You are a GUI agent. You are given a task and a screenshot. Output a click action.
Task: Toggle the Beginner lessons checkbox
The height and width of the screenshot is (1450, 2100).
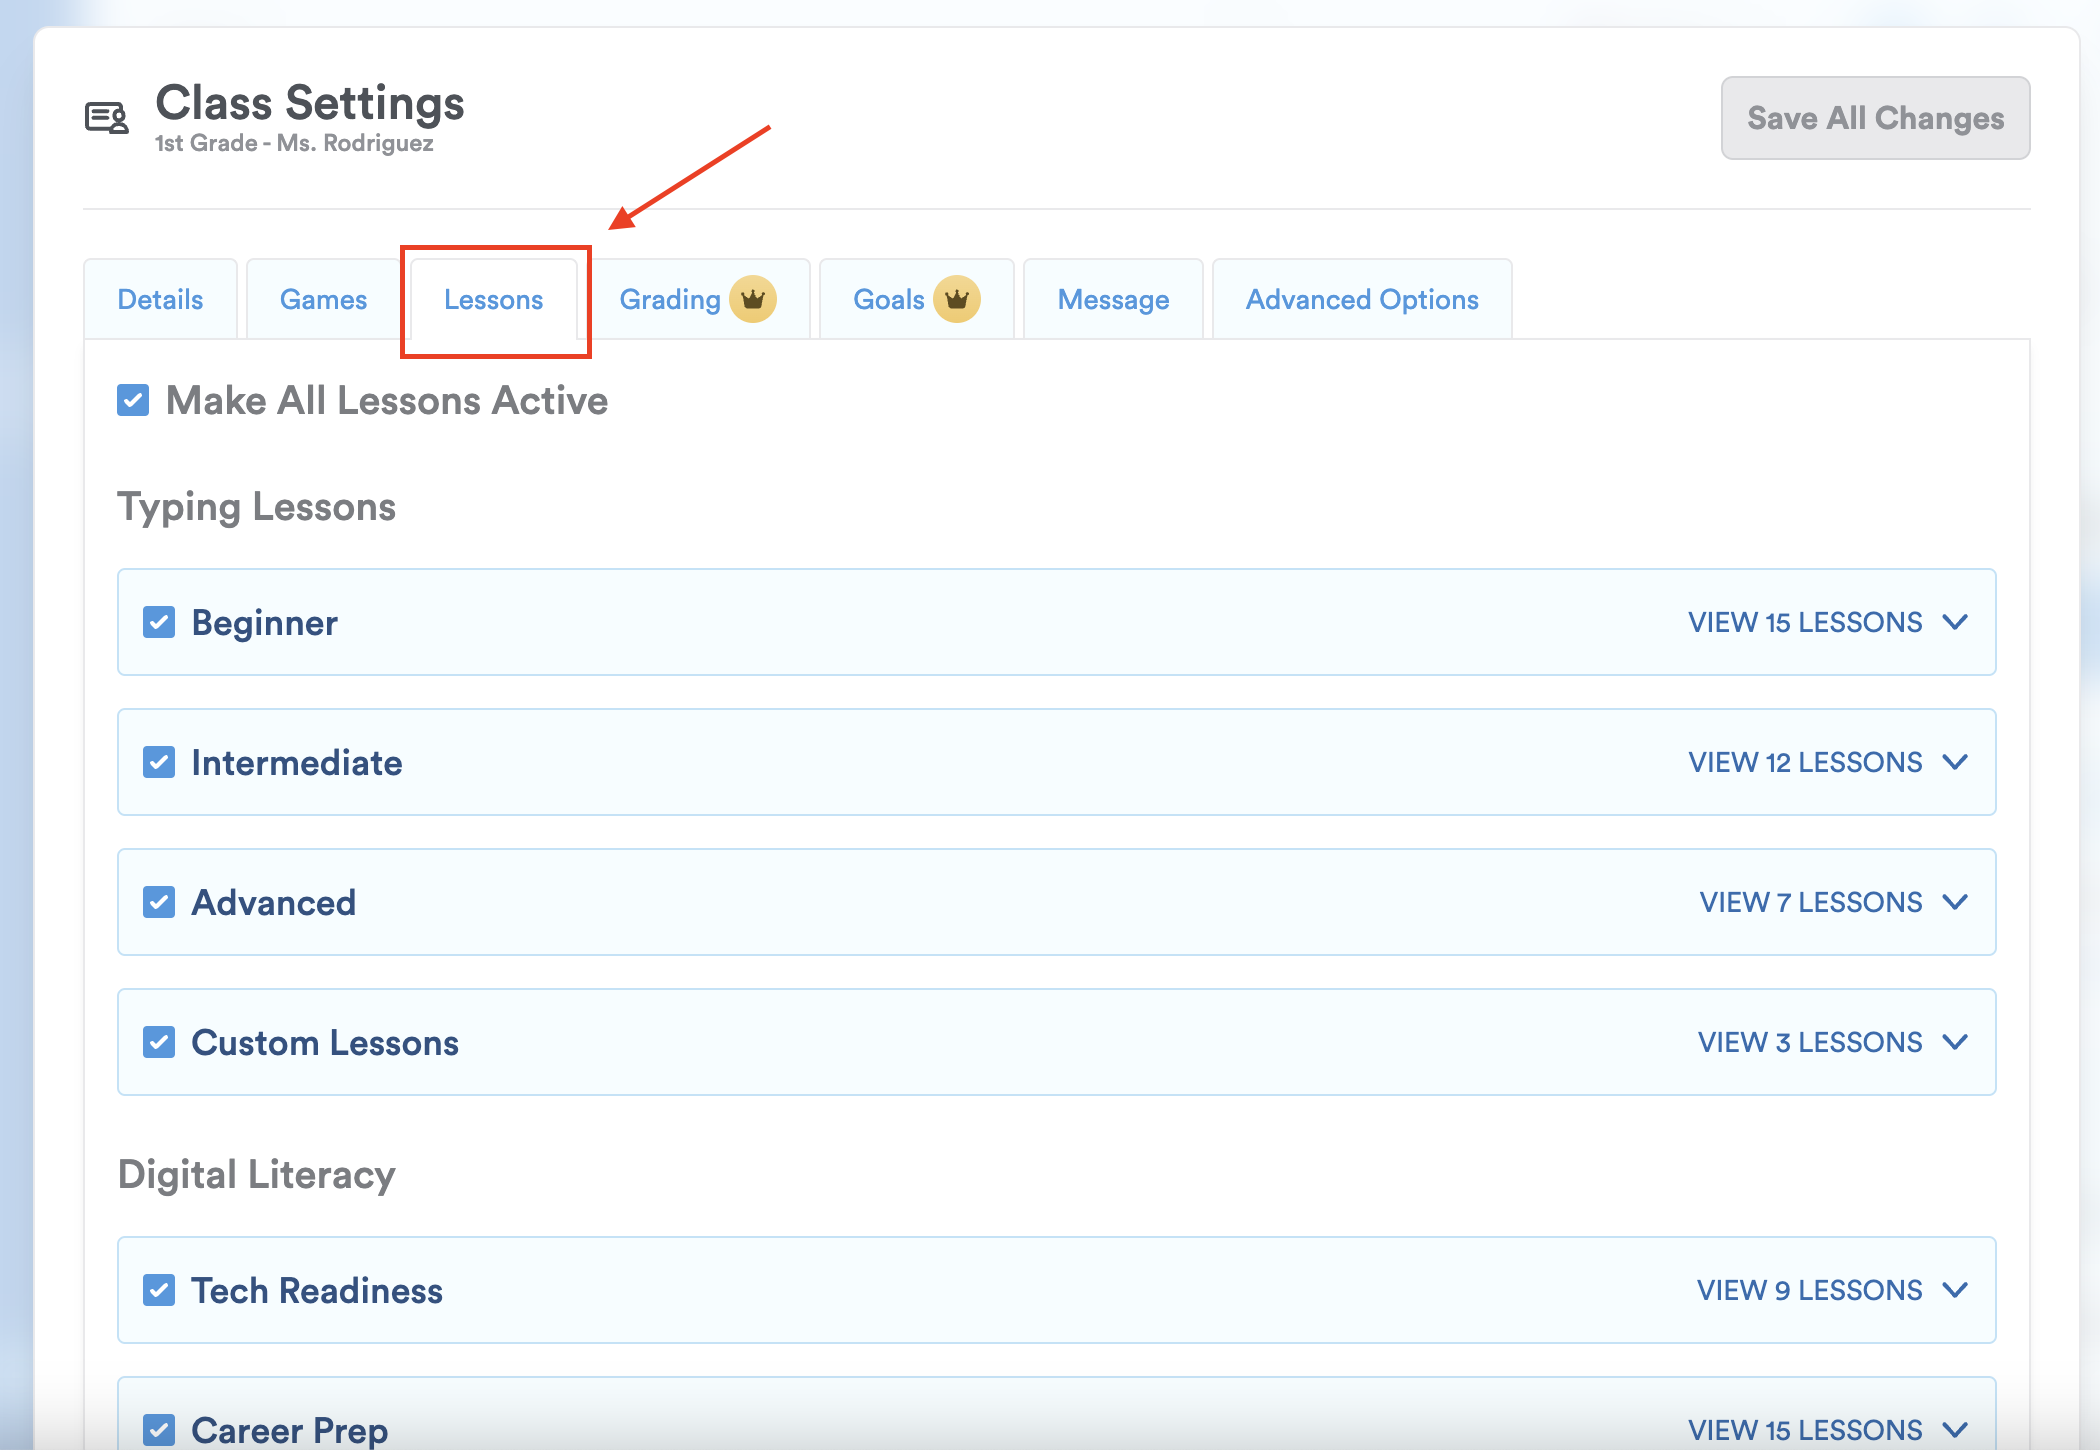pos(159,622)
